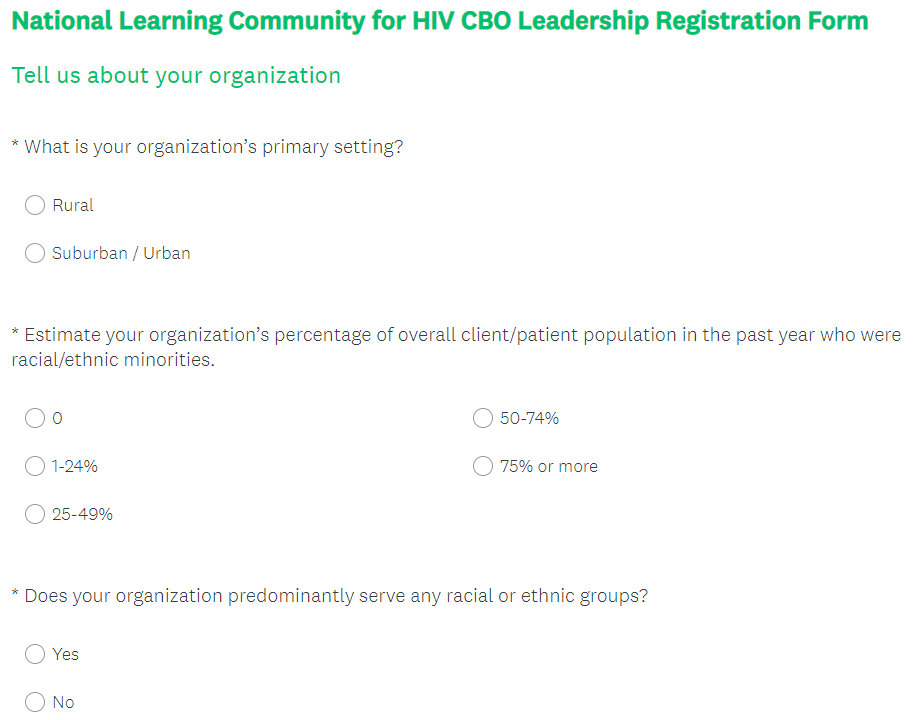Click the "25-49%" label text
Image resolution: width=915 pixels, height=720 pixels.
click(82, 514)
